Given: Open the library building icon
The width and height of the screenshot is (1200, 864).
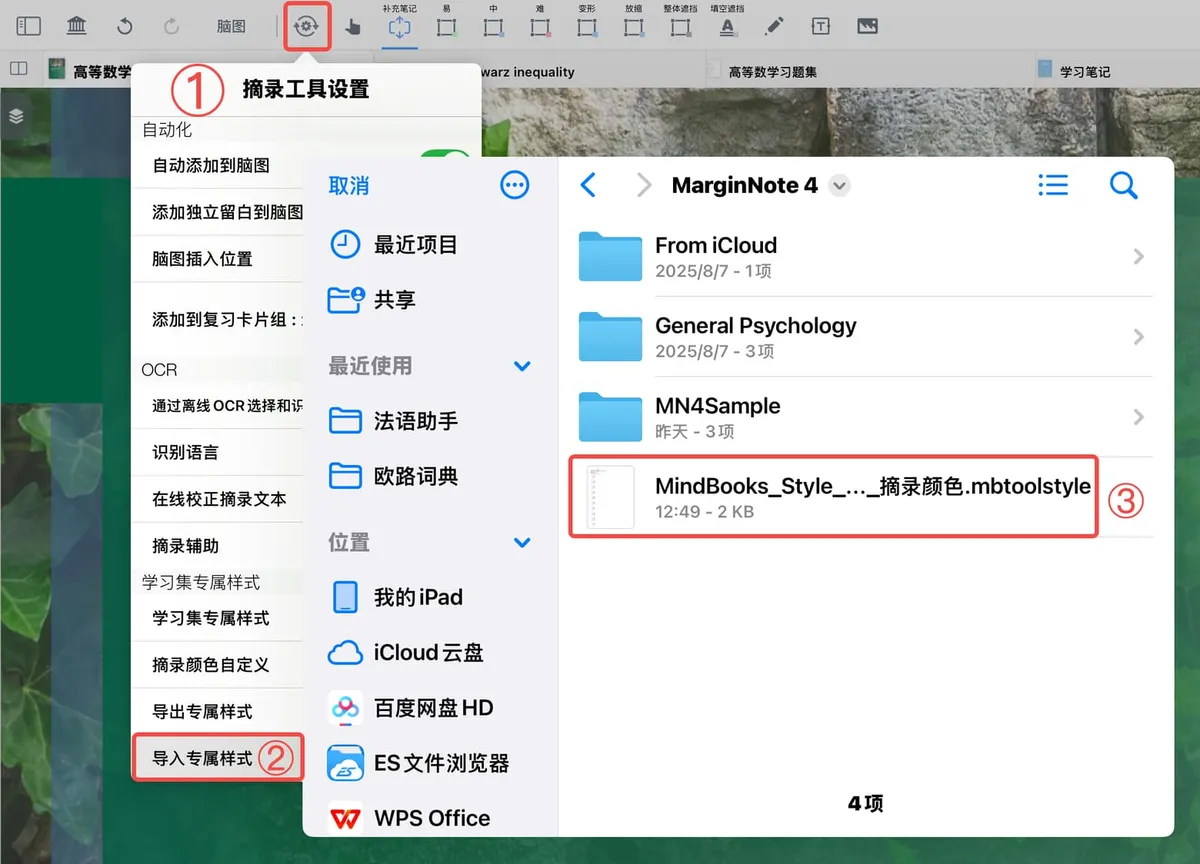Looking at the screenshot, I should tap(77, 27).
